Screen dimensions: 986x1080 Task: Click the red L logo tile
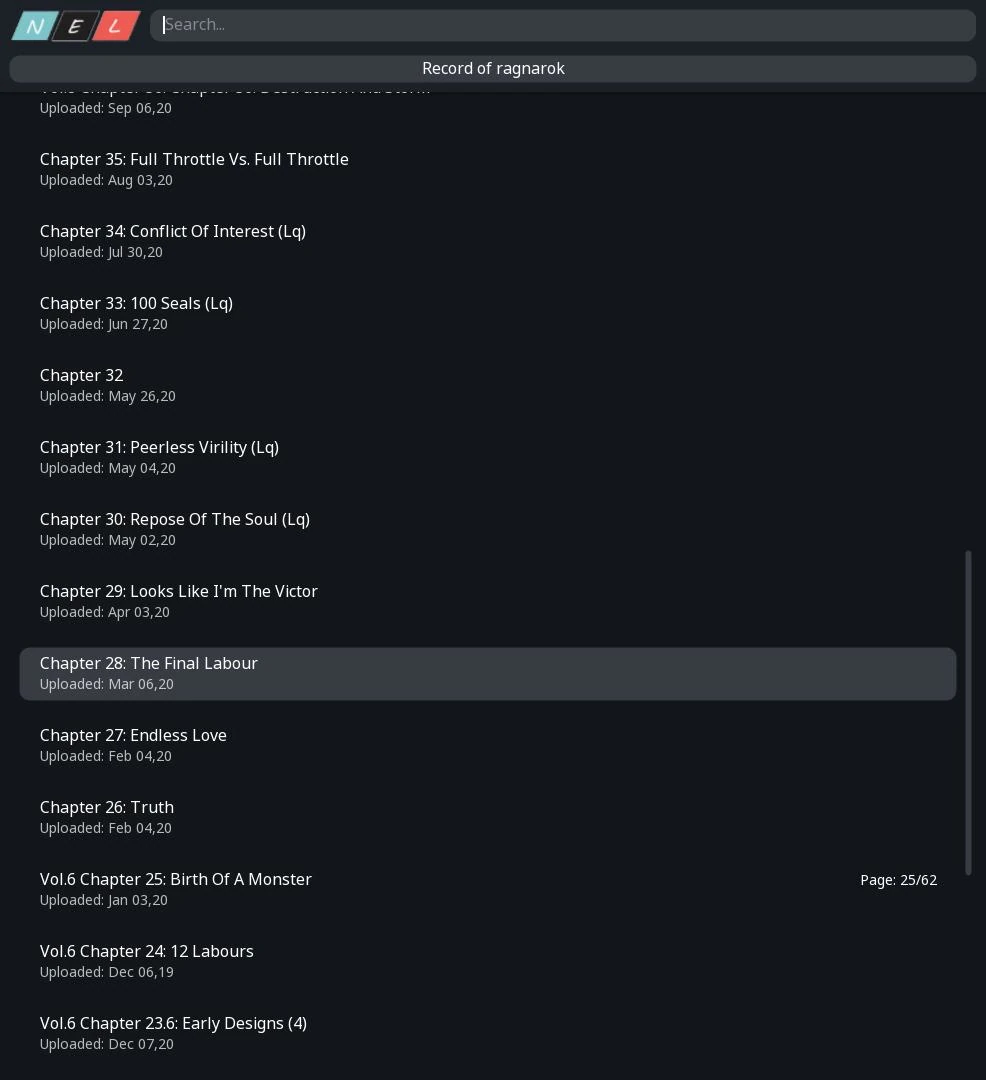[115, 26]
